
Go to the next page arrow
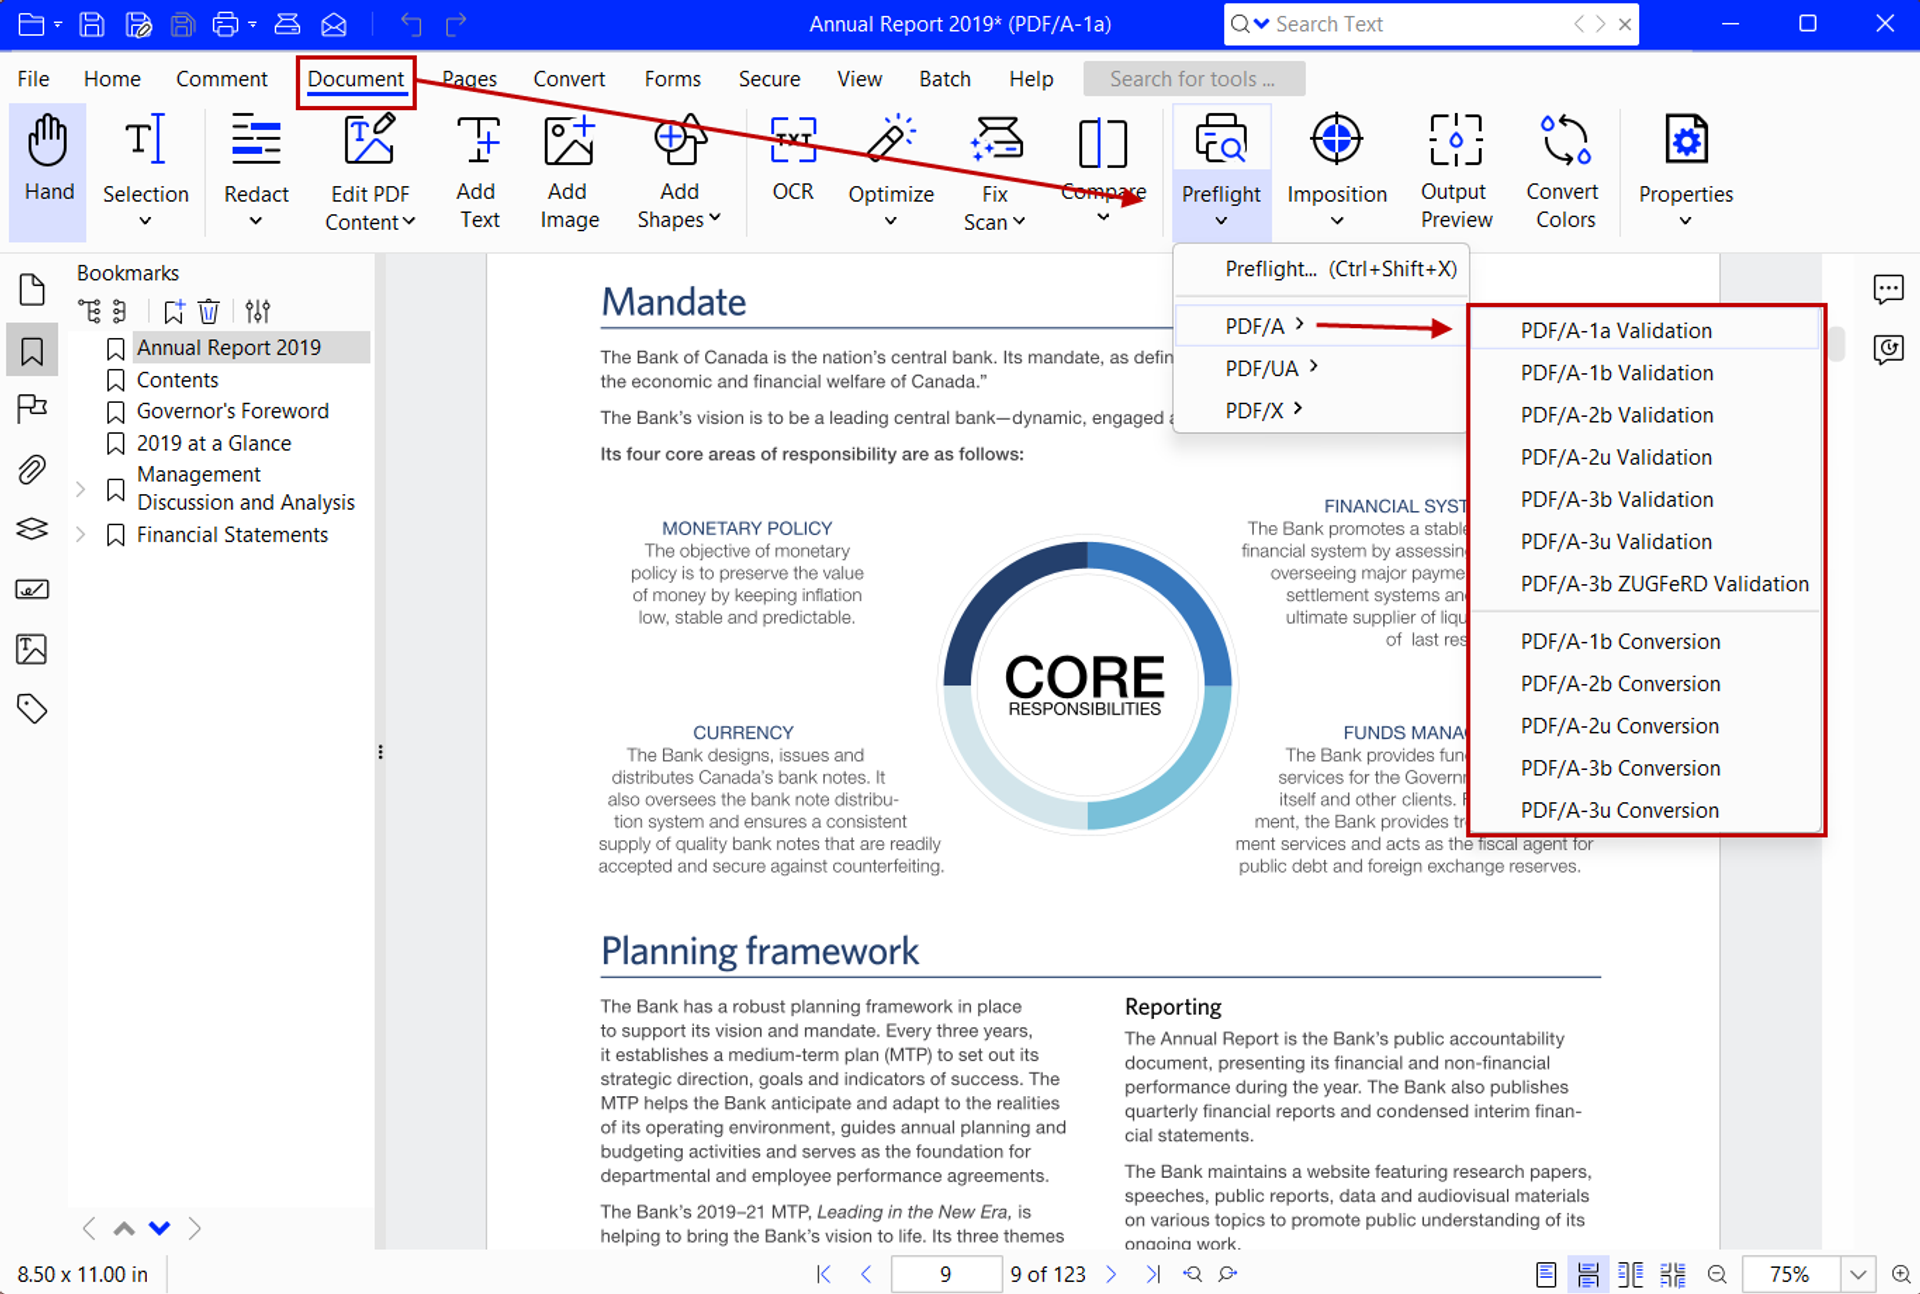[x=1111, y=1274]
